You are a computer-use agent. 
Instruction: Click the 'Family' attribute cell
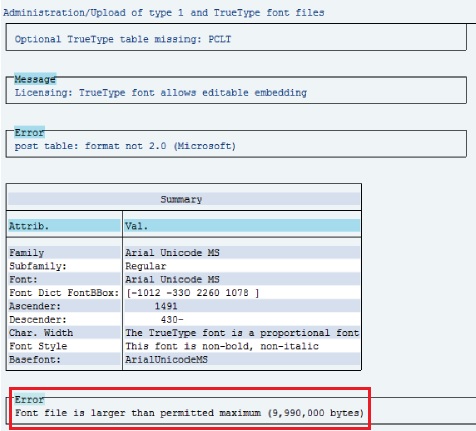[64, 253]
